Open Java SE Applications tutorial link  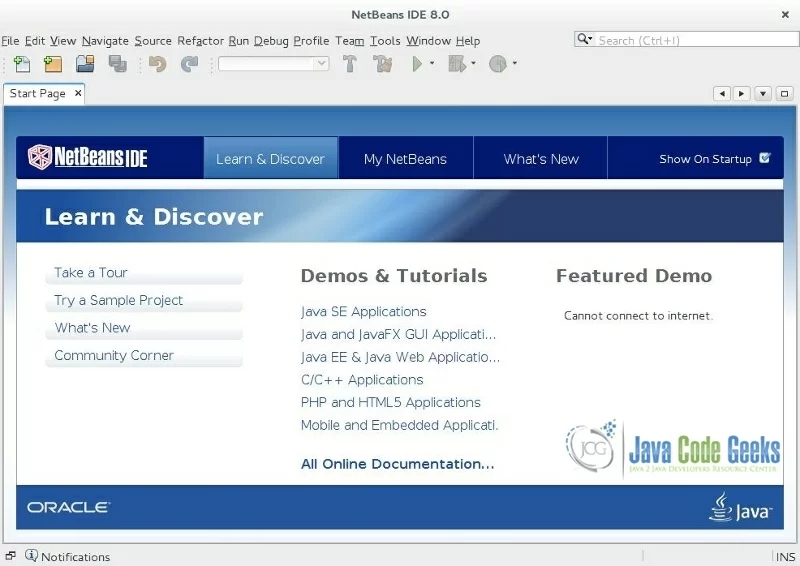pos(363,311)
